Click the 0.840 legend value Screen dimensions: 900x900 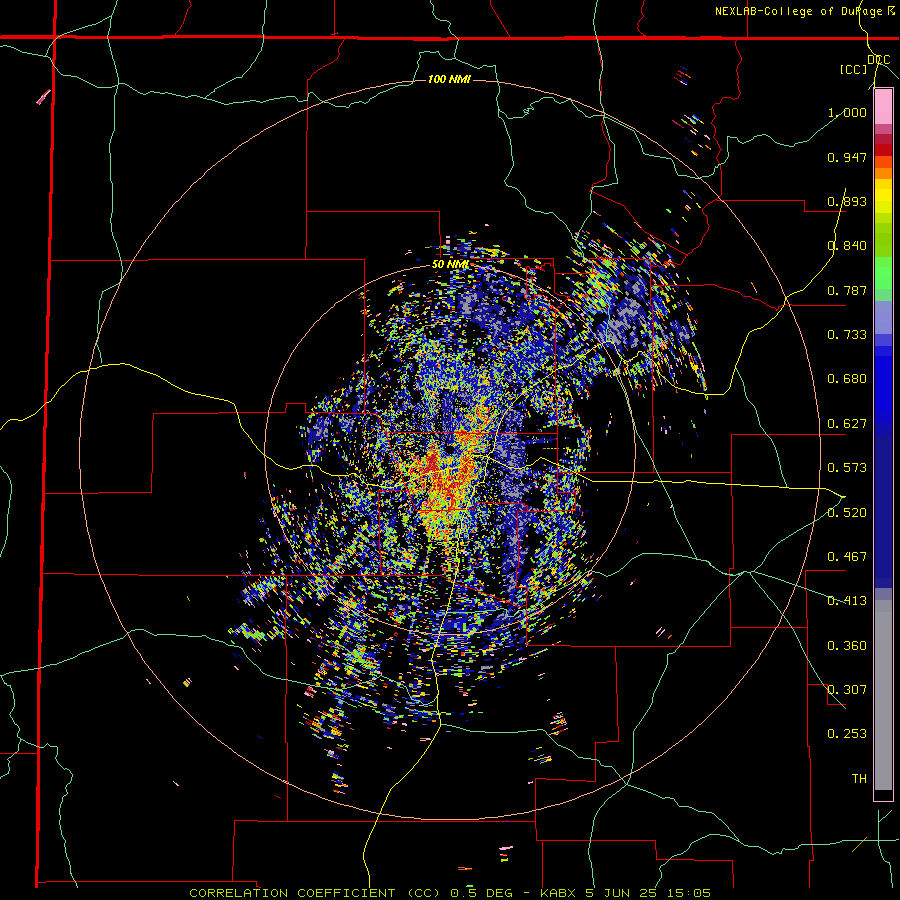point(847,246)
